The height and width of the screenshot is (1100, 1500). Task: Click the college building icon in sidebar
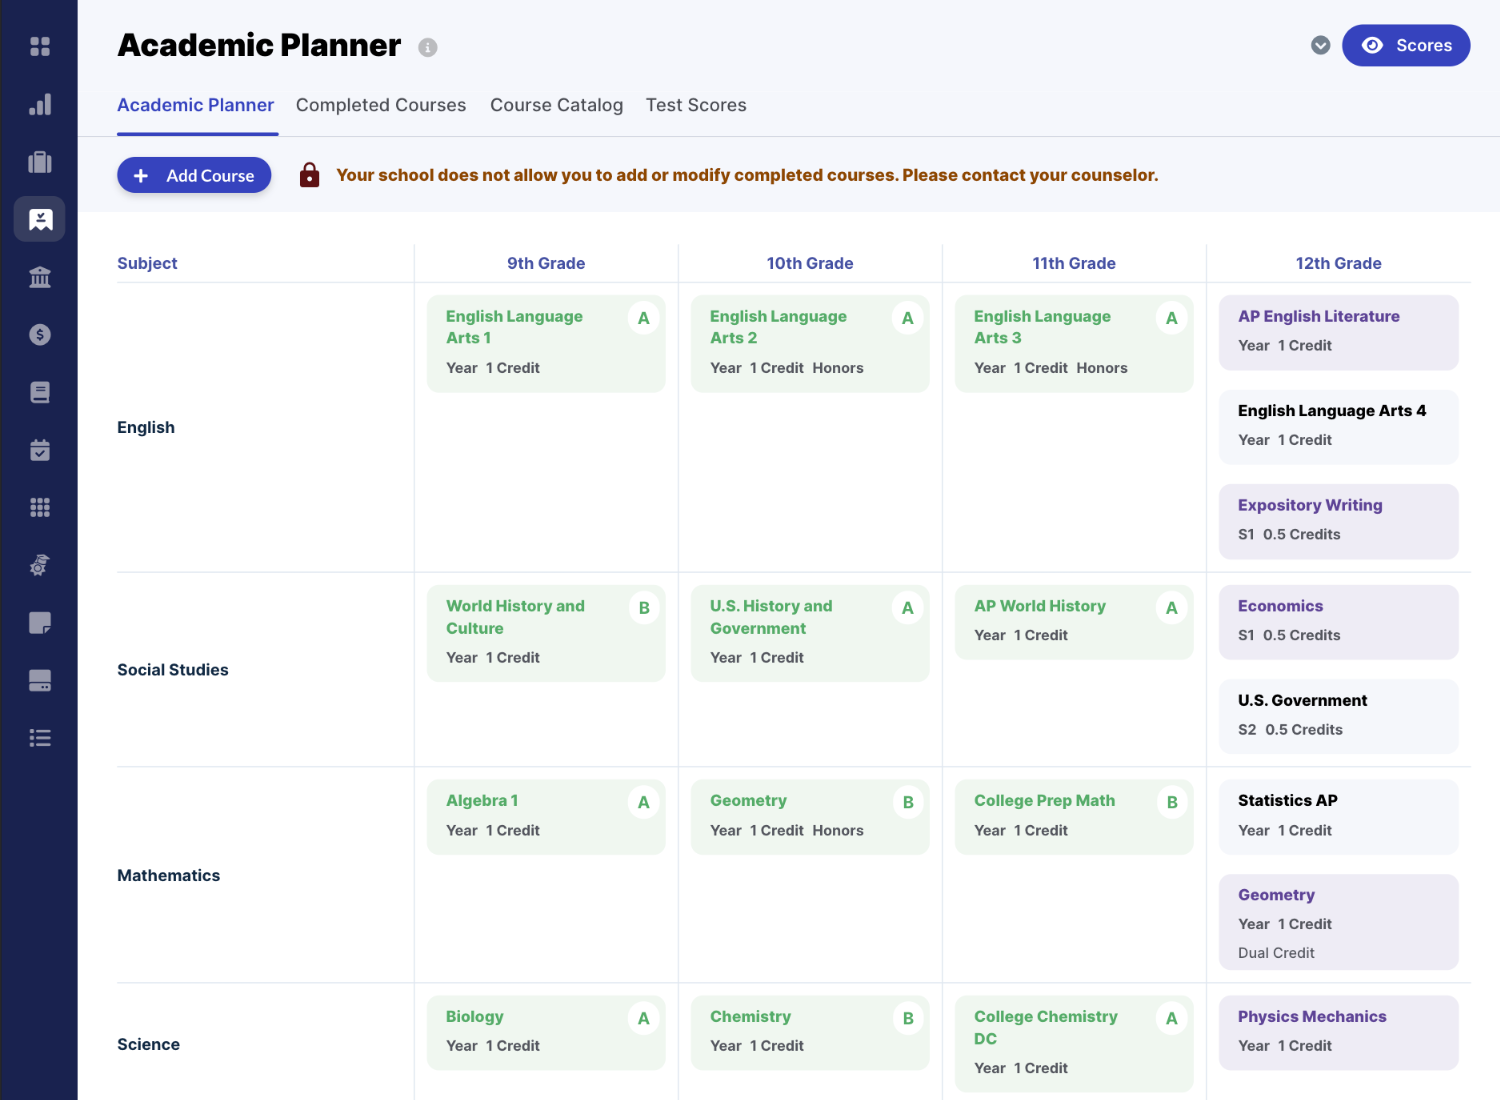pos(40,277)
